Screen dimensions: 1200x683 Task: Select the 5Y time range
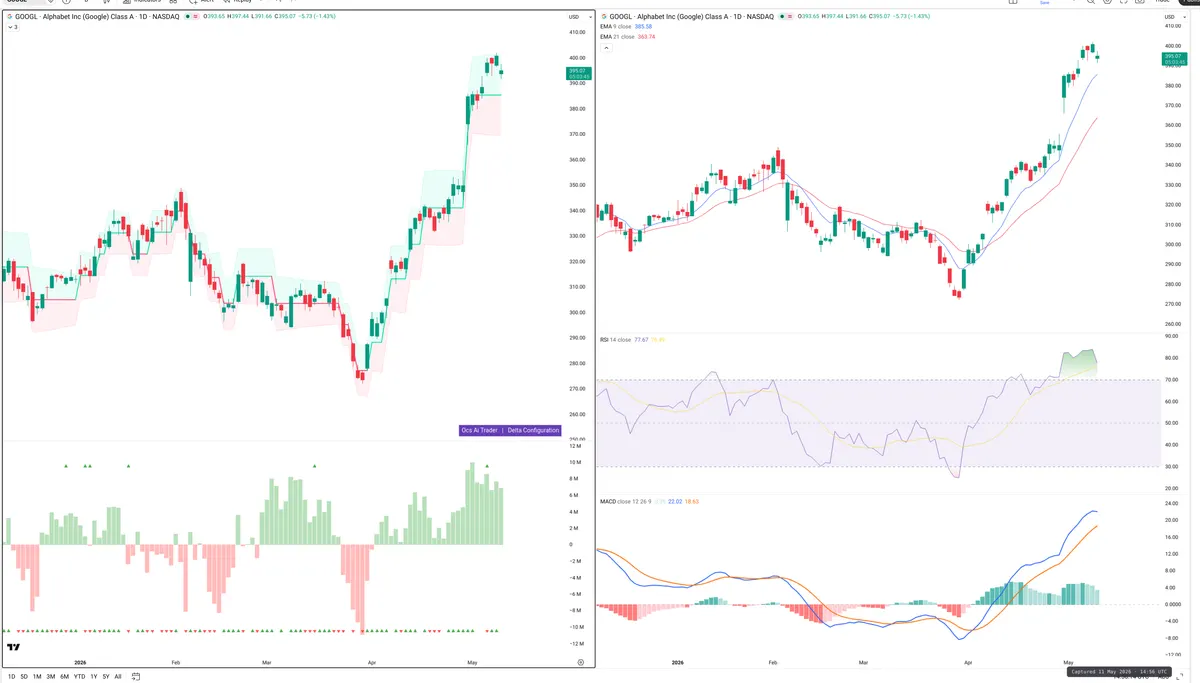click(106, 677)
